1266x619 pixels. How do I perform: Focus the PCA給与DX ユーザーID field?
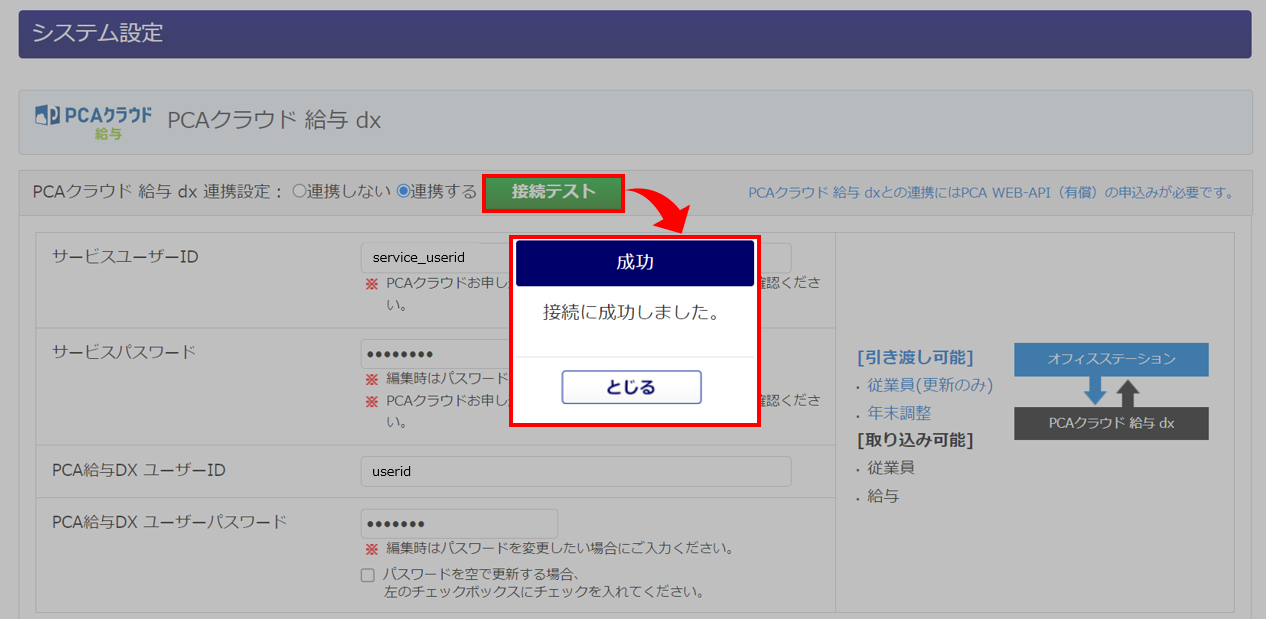tap(576, 471)
